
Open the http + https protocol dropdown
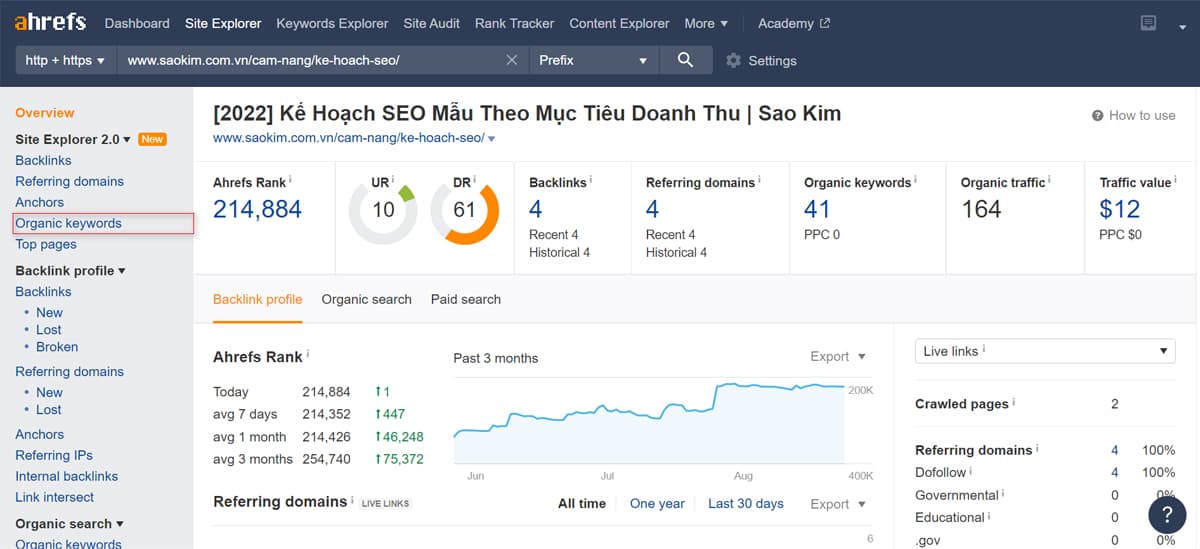(x=65, y=60)
